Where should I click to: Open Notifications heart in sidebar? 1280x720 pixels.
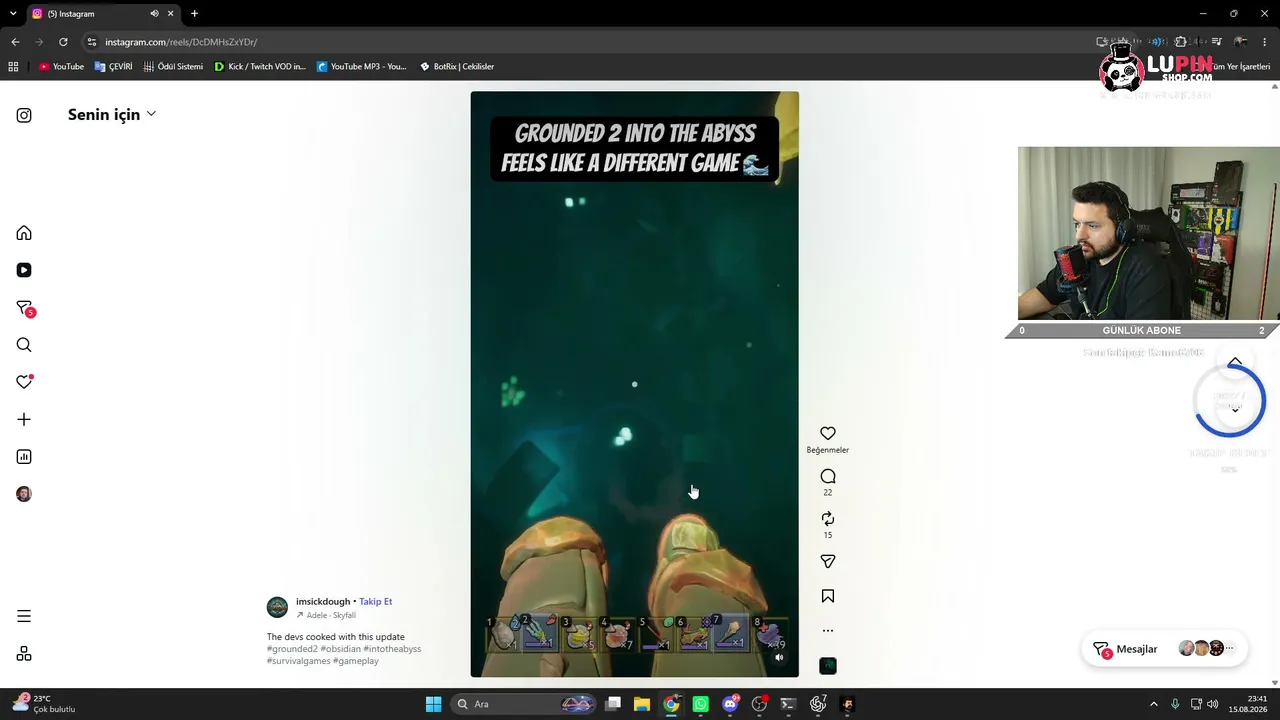[24, 382]
